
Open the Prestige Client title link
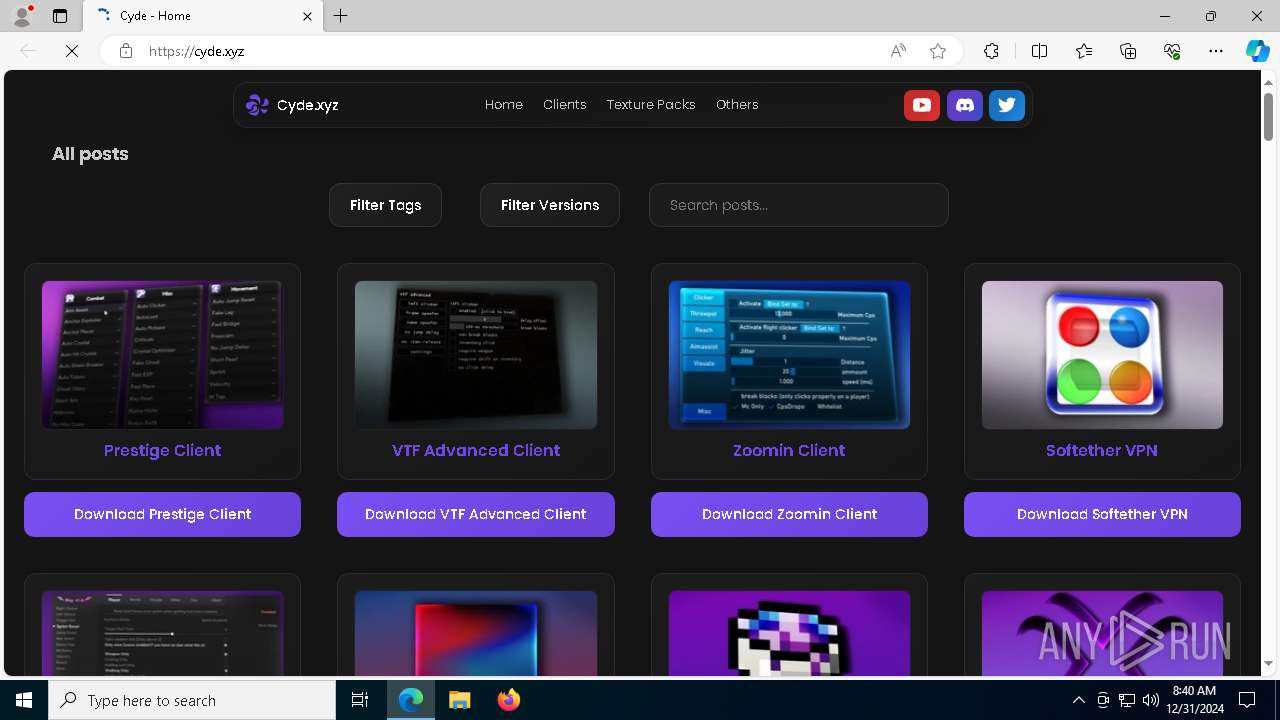162,450
